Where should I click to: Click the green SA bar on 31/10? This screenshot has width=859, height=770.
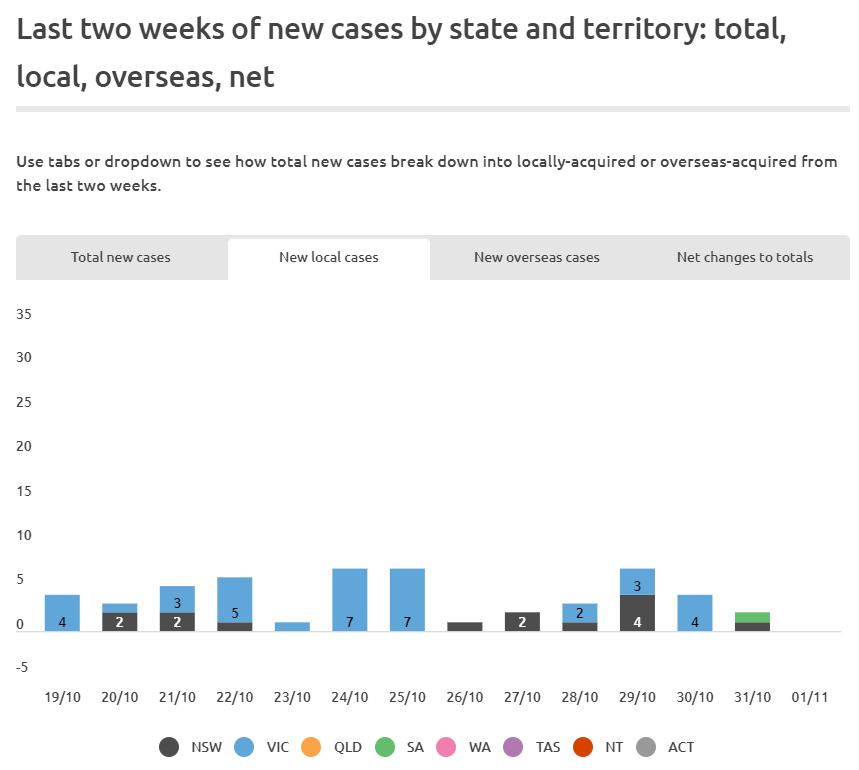(x=753, y=617)
